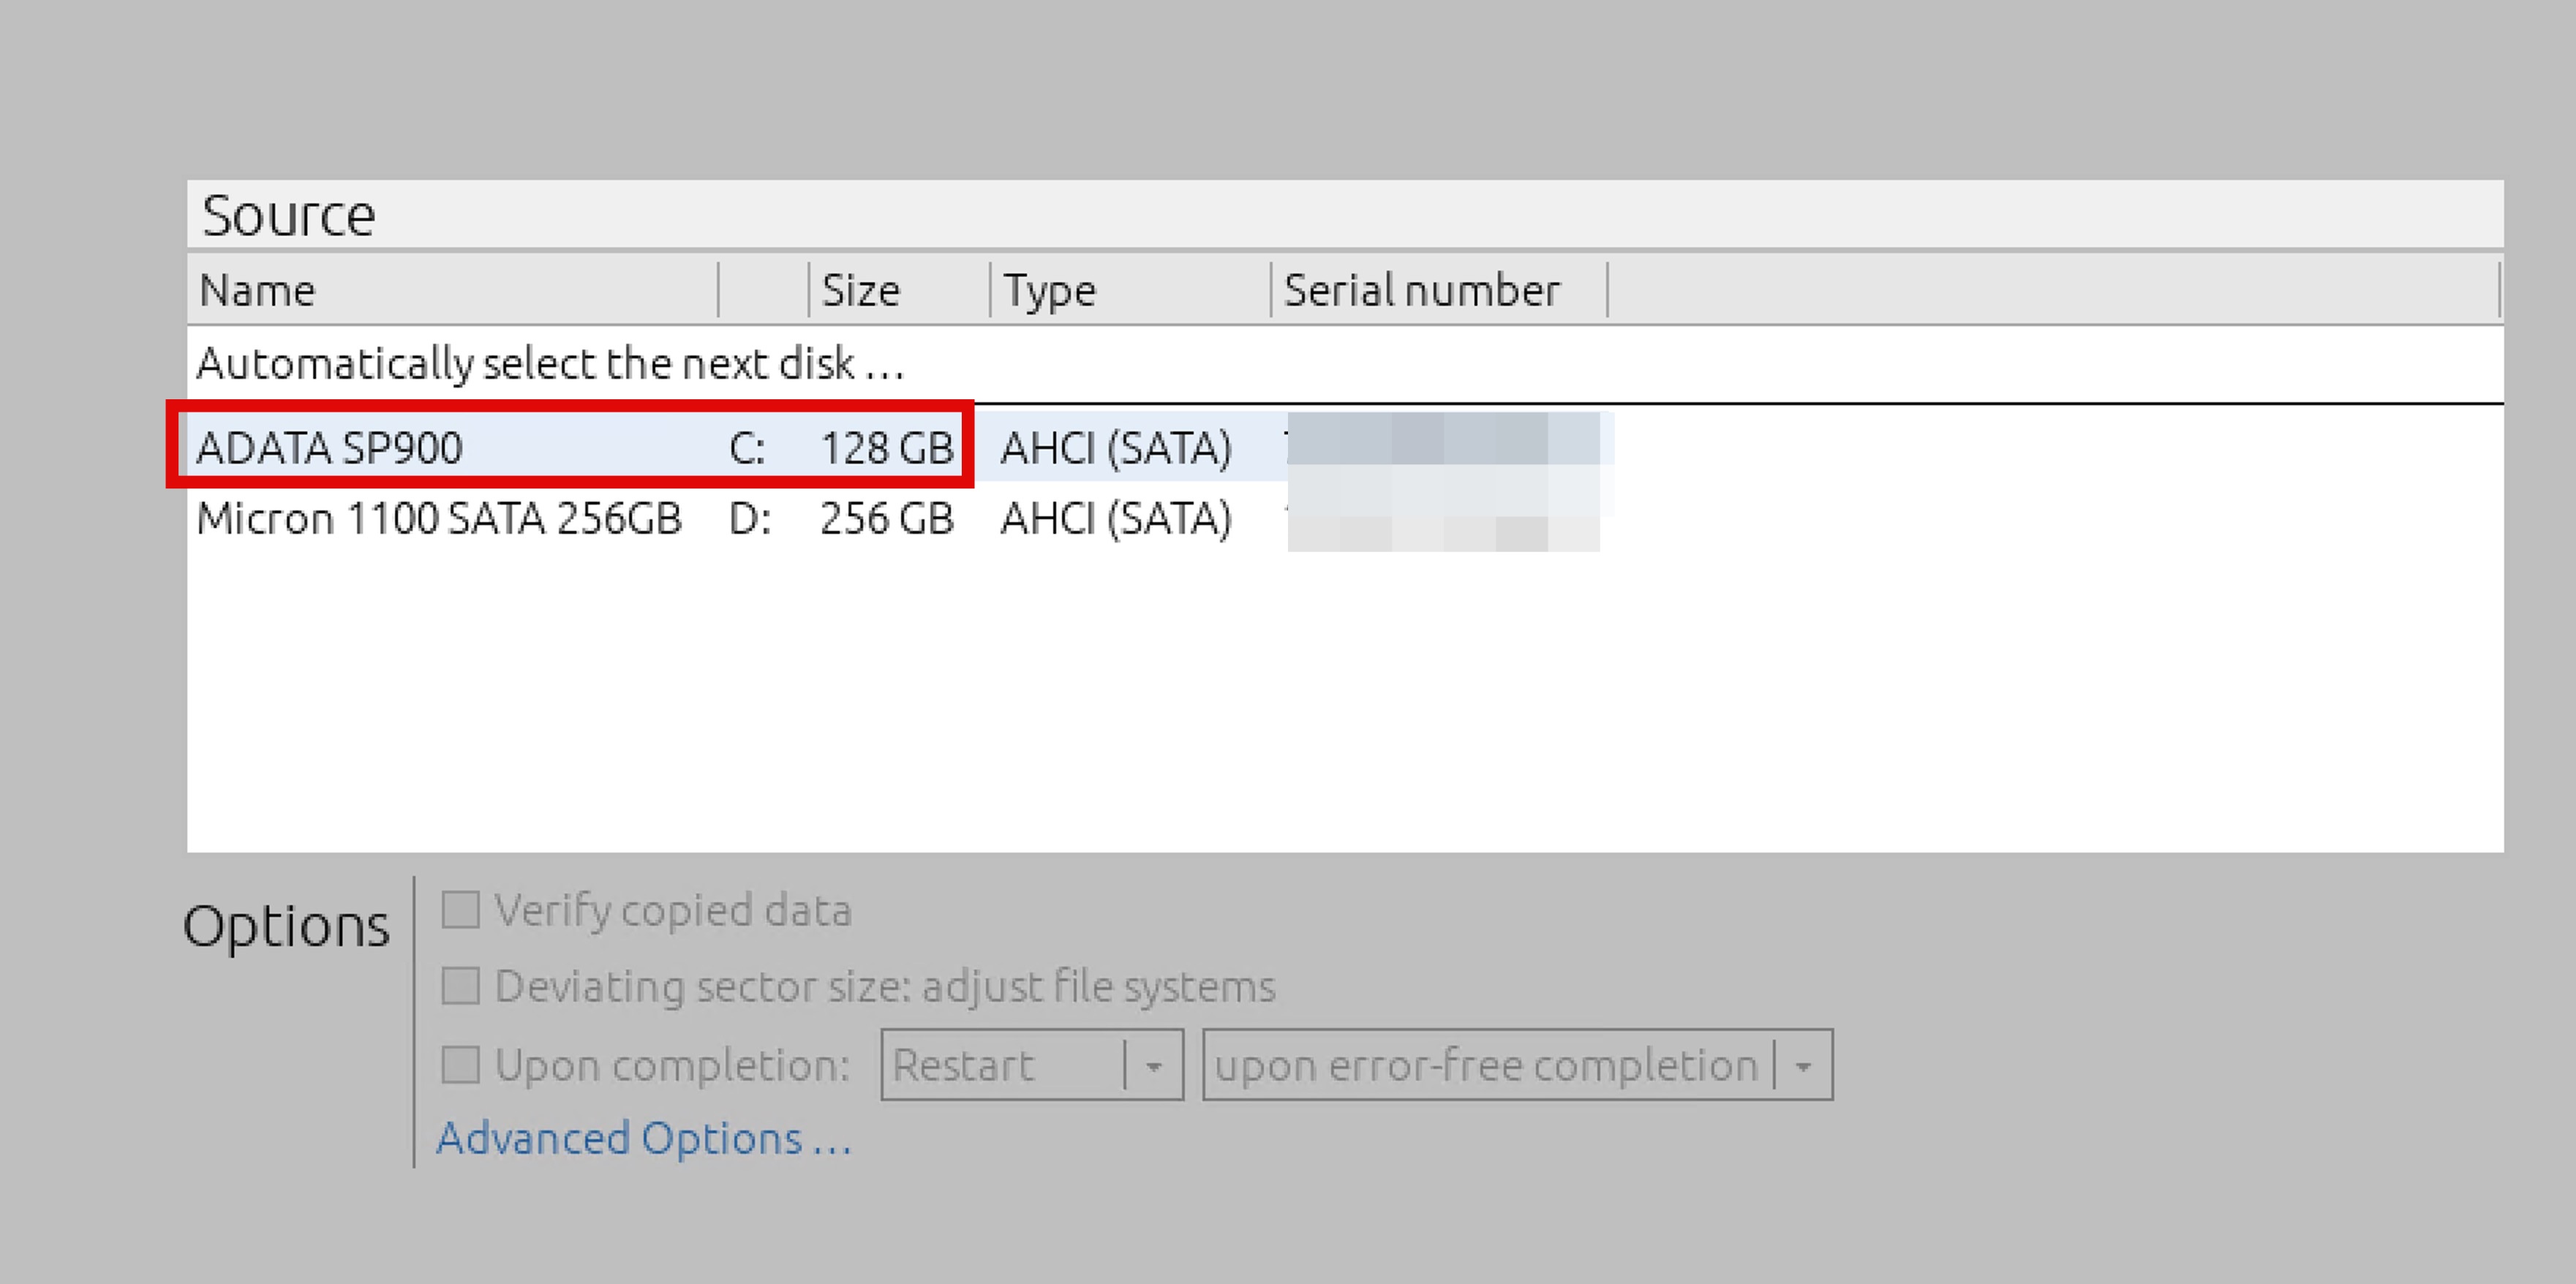The image size is (2576, 1284).
Task: Sort list by Name column header
Action: coord(452,290)
